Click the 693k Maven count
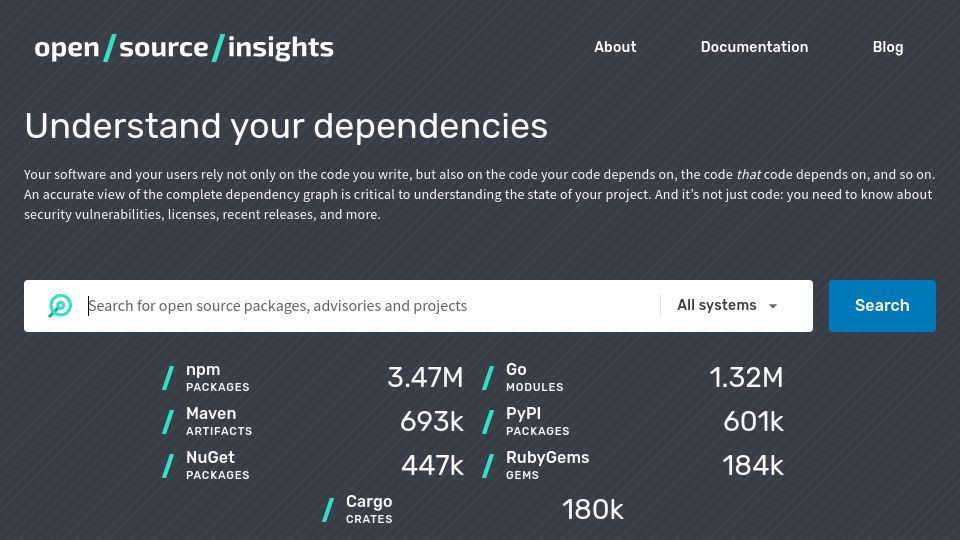Viewport: 960px width, 540px height. coord(432,422)
